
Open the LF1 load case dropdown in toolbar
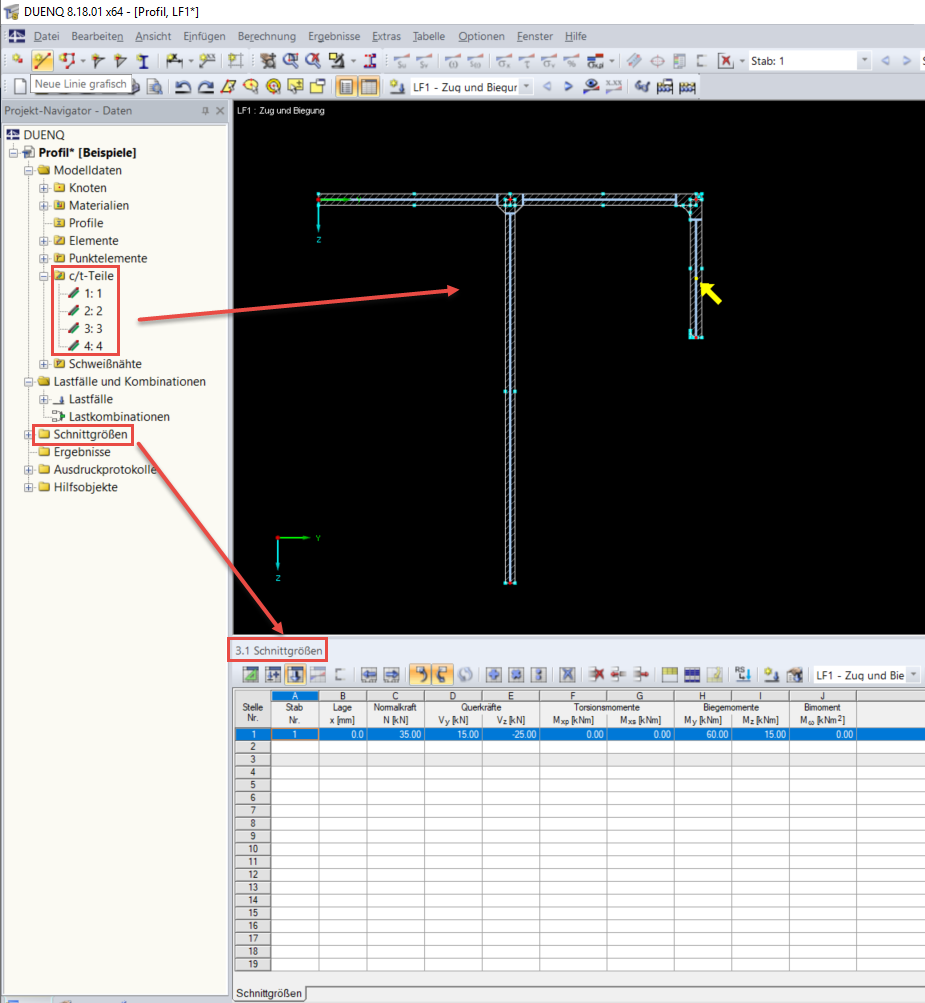tap(526, 86)
